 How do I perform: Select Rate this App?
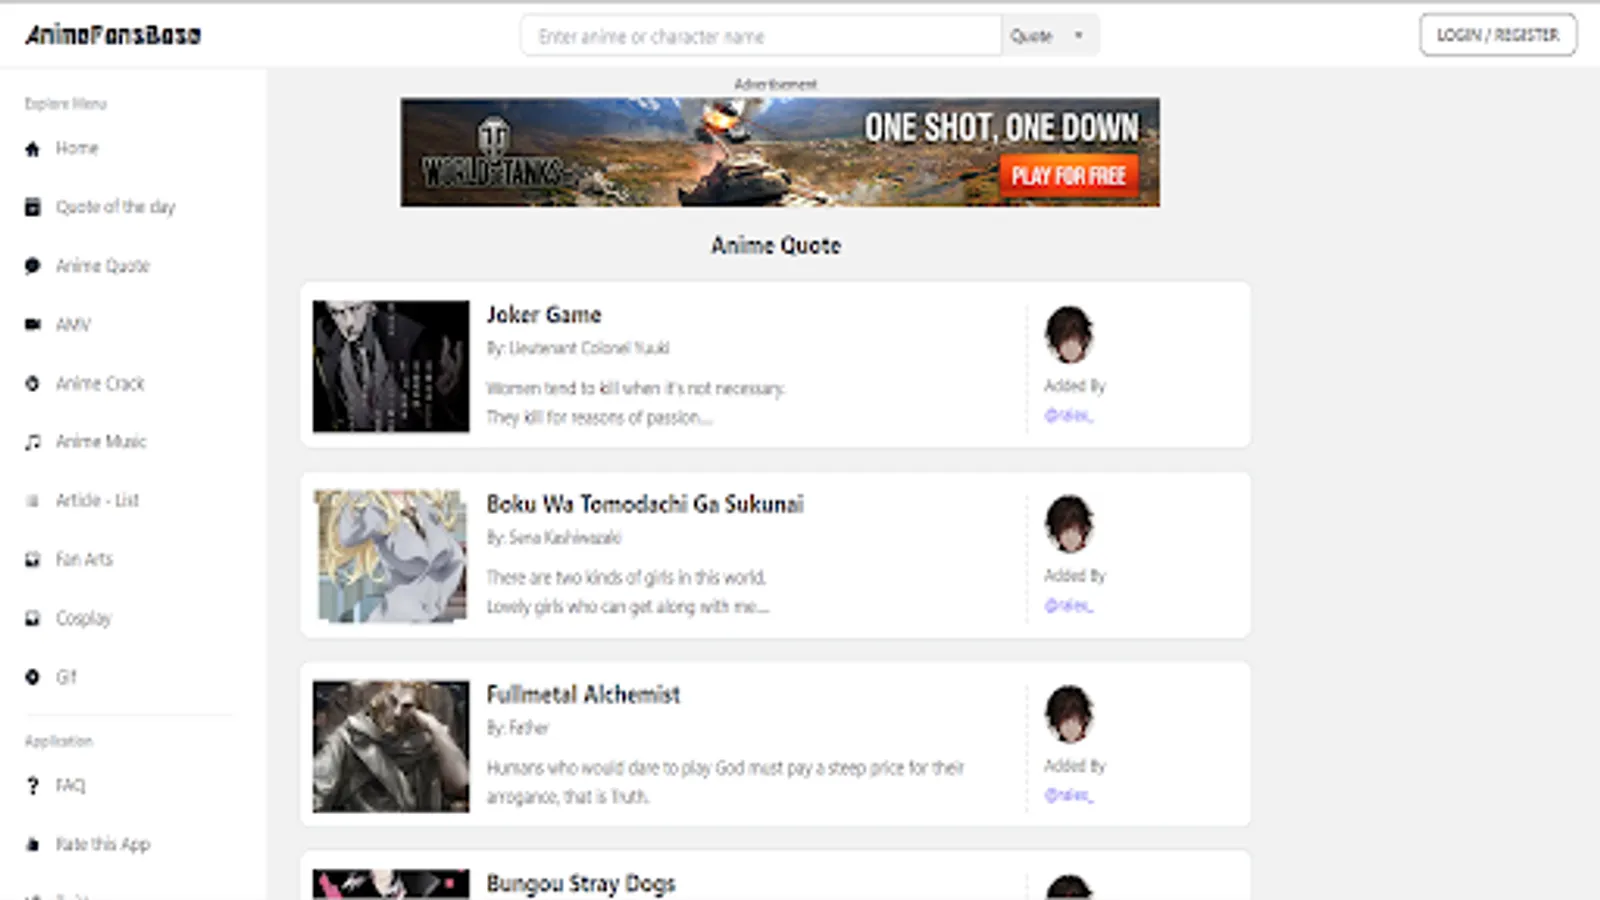(x=103, y=845)
